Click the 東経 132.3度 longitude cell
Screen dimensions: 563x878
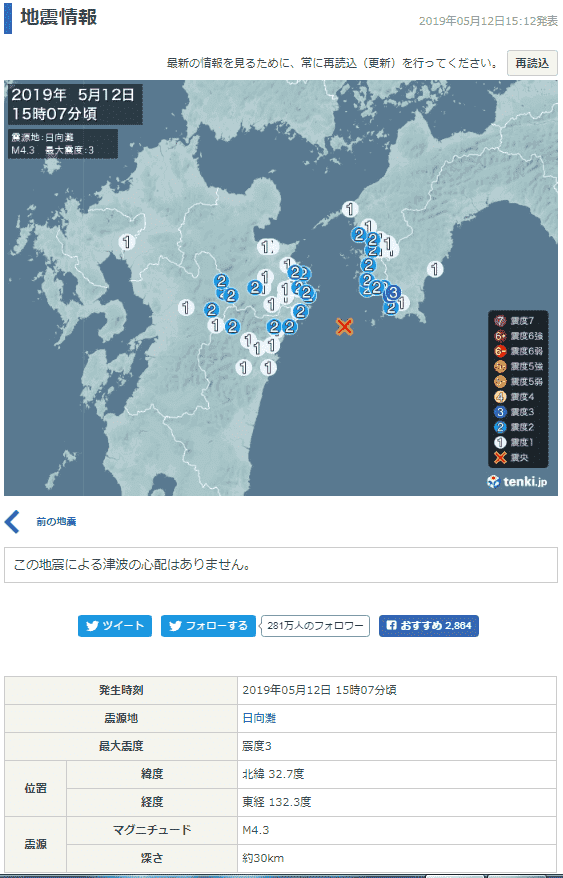(397, 802)
